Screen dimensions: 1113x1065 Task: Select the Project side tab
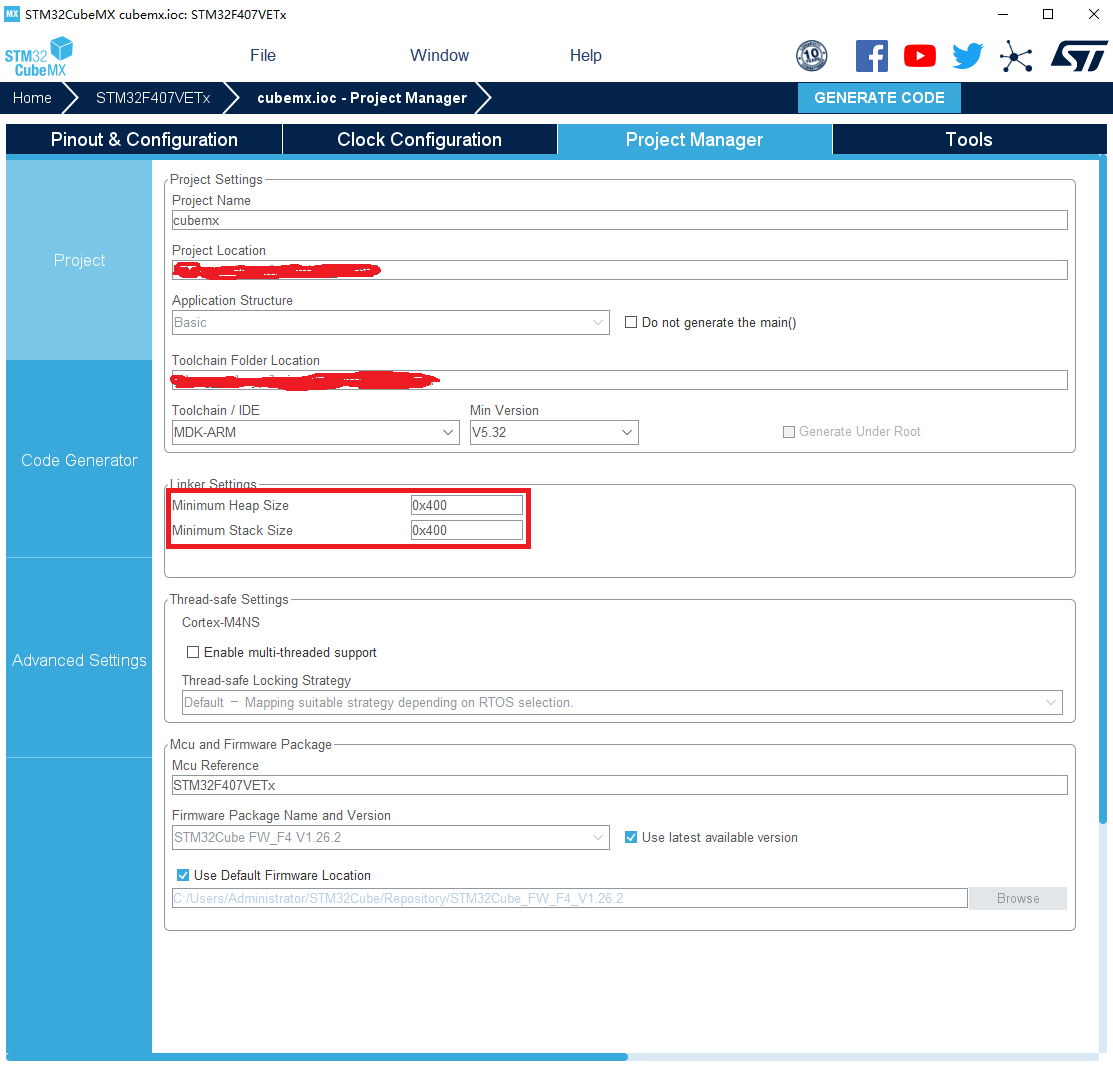pyautogui.click(x=79, y=260)
